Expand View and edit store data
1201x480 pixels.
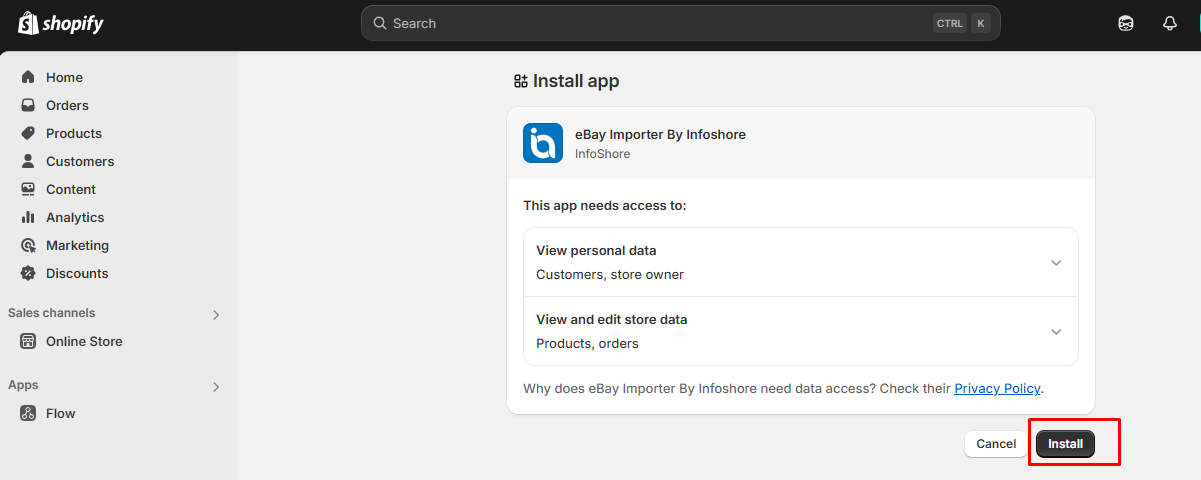[x=801, y=331]
